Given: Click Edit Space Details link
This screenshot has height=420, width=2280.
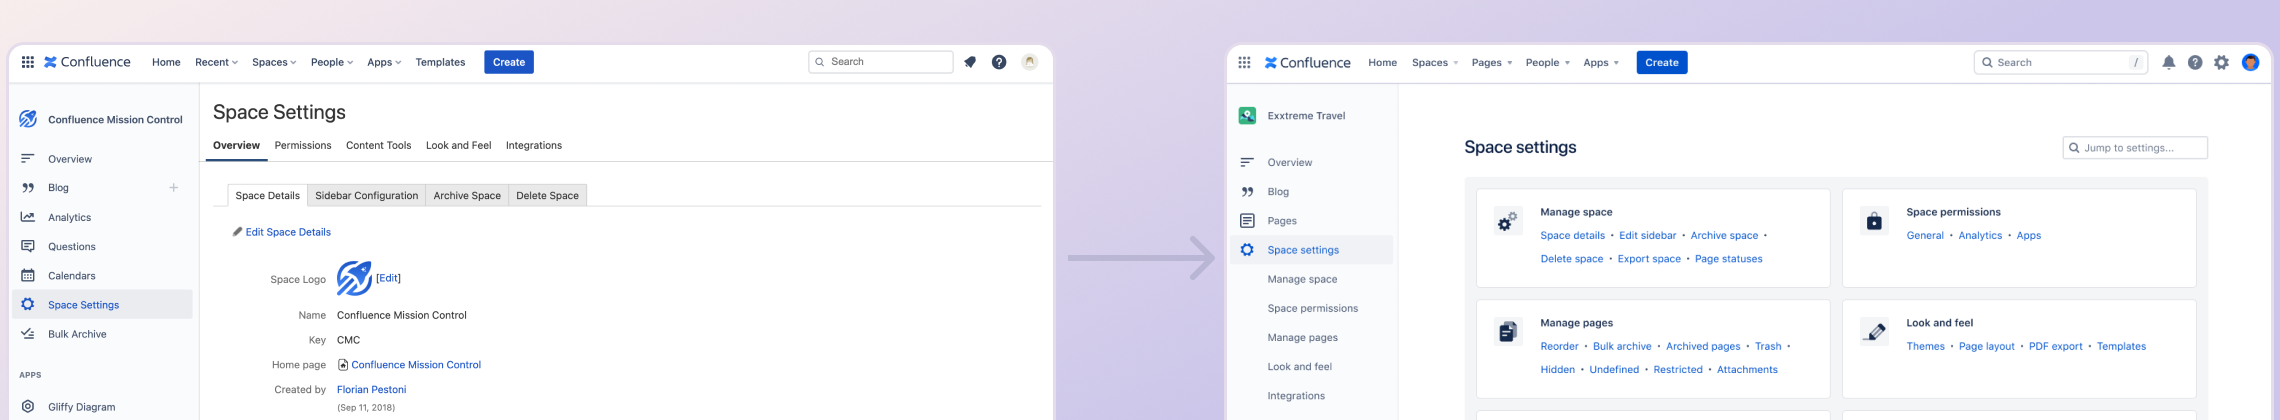Looking at the screenshot, I should pos(288,232).
